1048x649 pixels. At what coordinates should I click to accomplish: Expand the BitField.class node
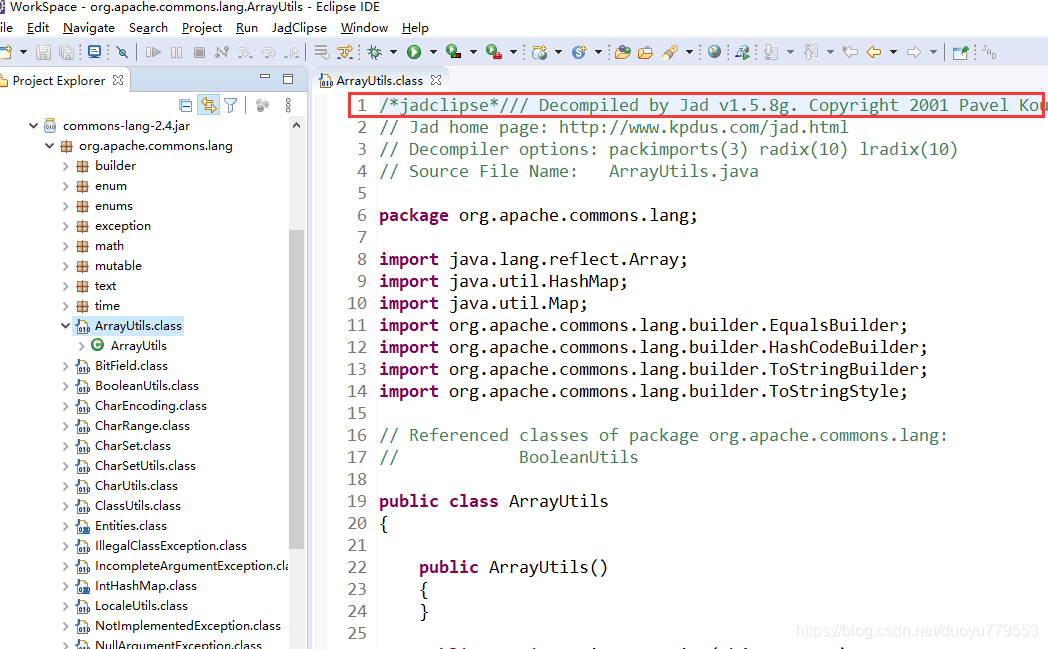(66, 366)
